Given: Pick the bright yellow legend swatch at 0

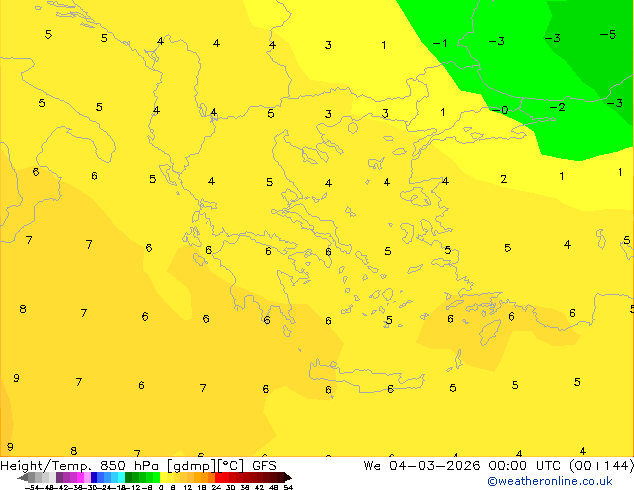Looking at the screenshot, I should [163, 478].
